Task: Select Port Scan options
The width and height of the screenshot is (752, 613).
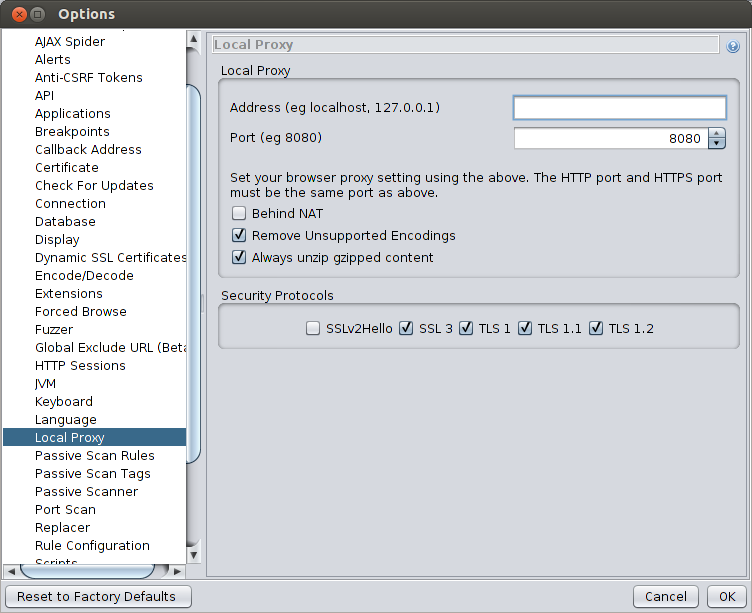Action: [x=65, y=509]
